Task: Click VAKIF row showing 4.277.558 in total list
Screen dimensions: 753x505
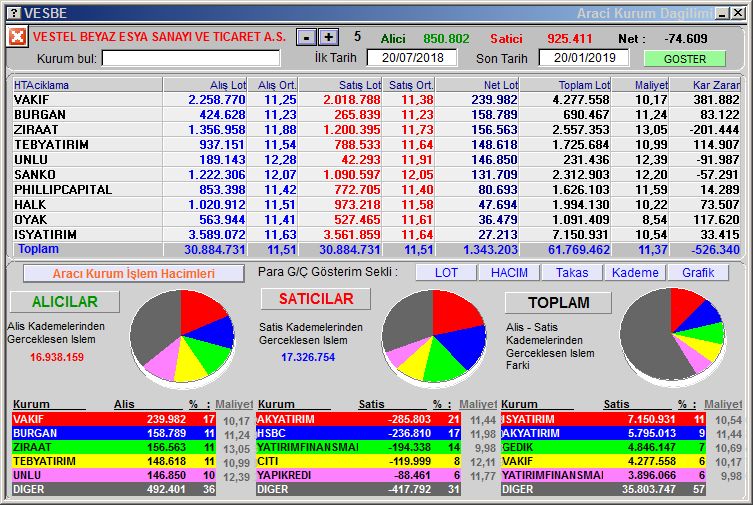Action: (x=603, y=461)
